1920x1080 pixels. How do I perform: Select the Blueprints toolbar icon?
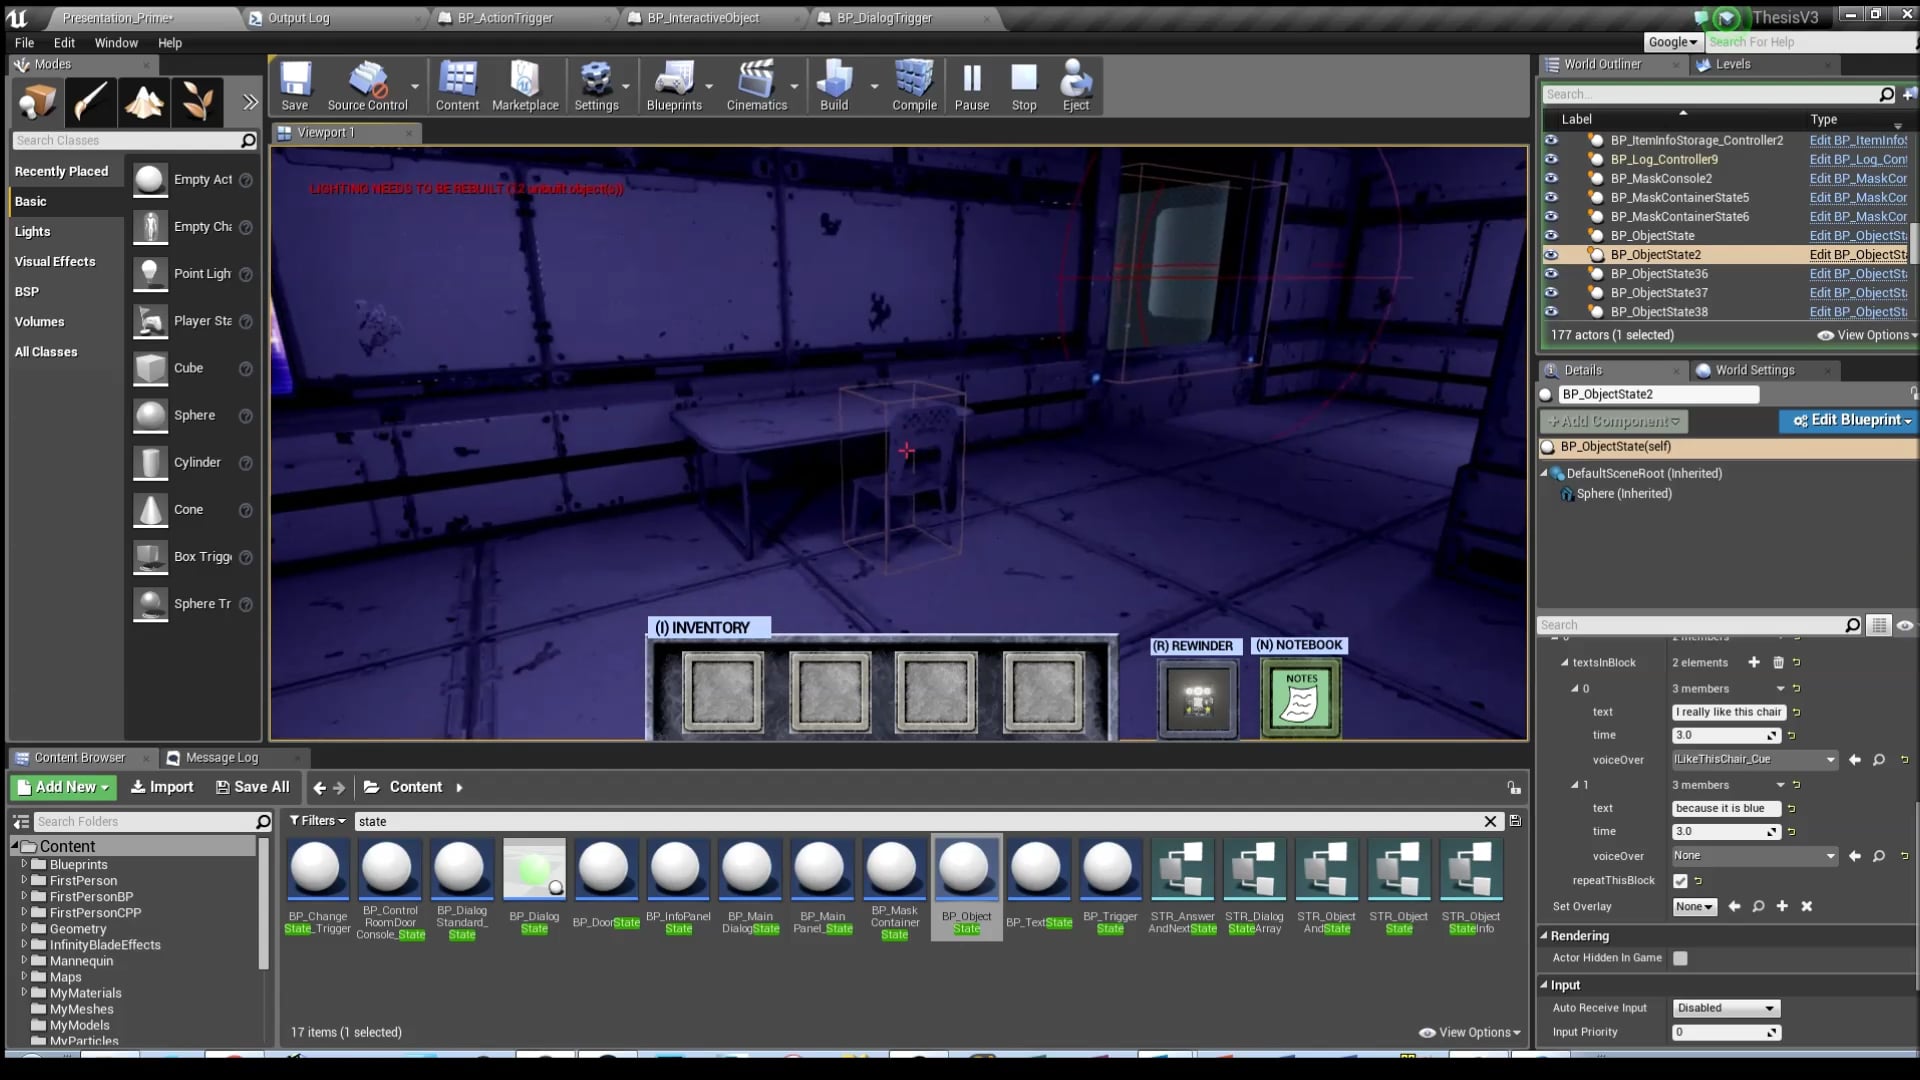coord(676,86)
